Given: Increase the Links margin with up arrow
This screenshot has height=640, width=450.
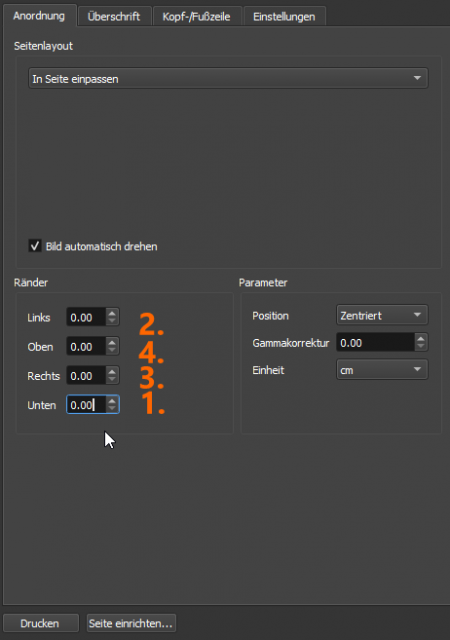Looking at the screenshot, I should [112, 313].
